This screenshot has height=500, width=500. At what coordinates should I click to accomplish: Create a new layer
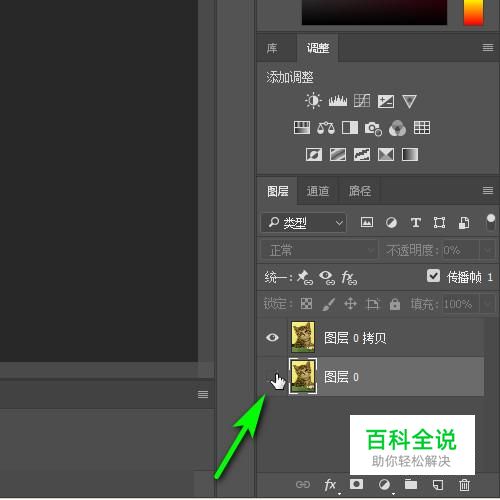pos(438,485)
